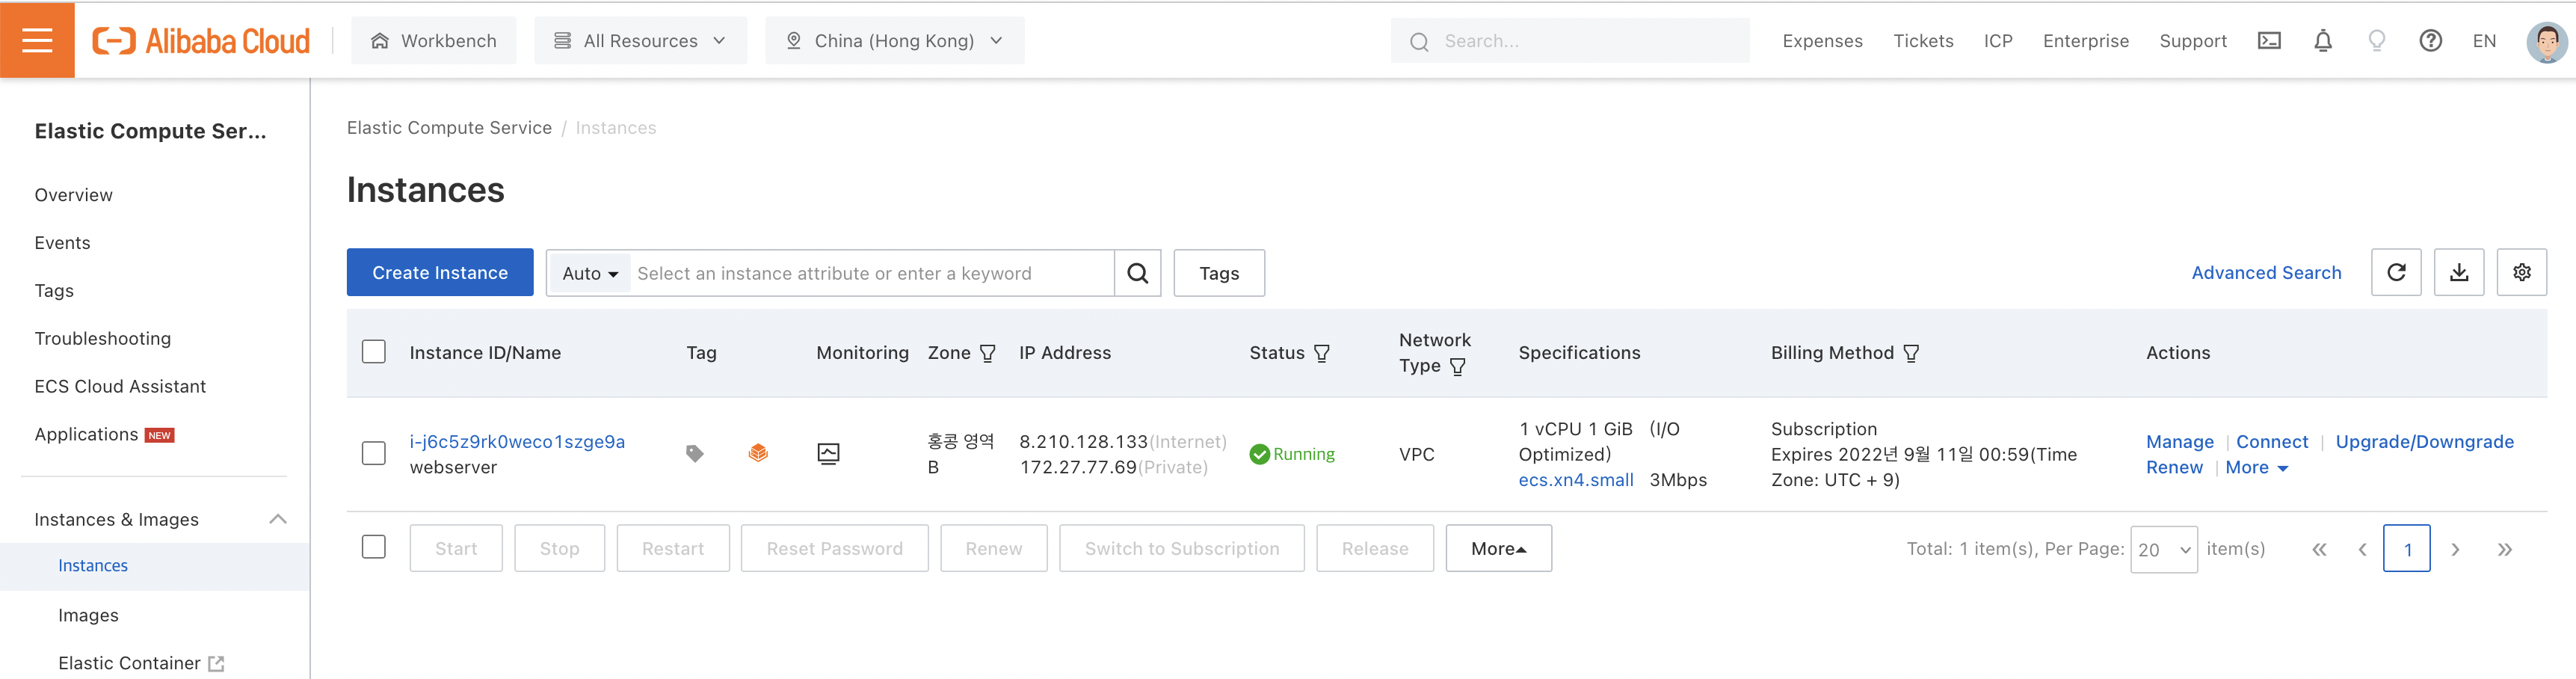Open ecs.xn4.small specification link
Image resolution: width=2576 pixels, height=679 pixels.
coord(1576,480)
